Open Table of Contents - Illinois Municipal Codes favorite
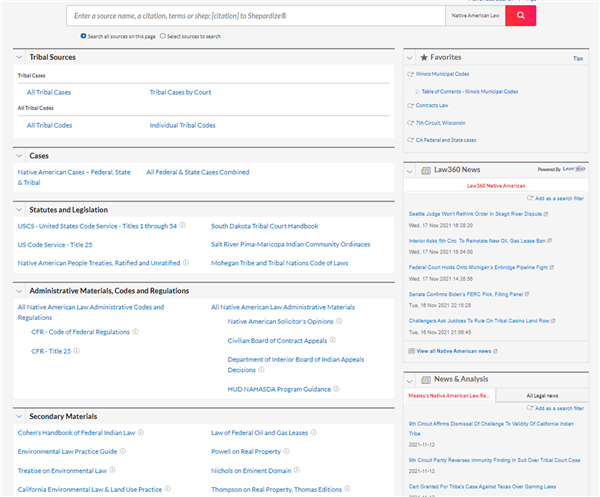600x497 pixels. (x=470, y=91)
